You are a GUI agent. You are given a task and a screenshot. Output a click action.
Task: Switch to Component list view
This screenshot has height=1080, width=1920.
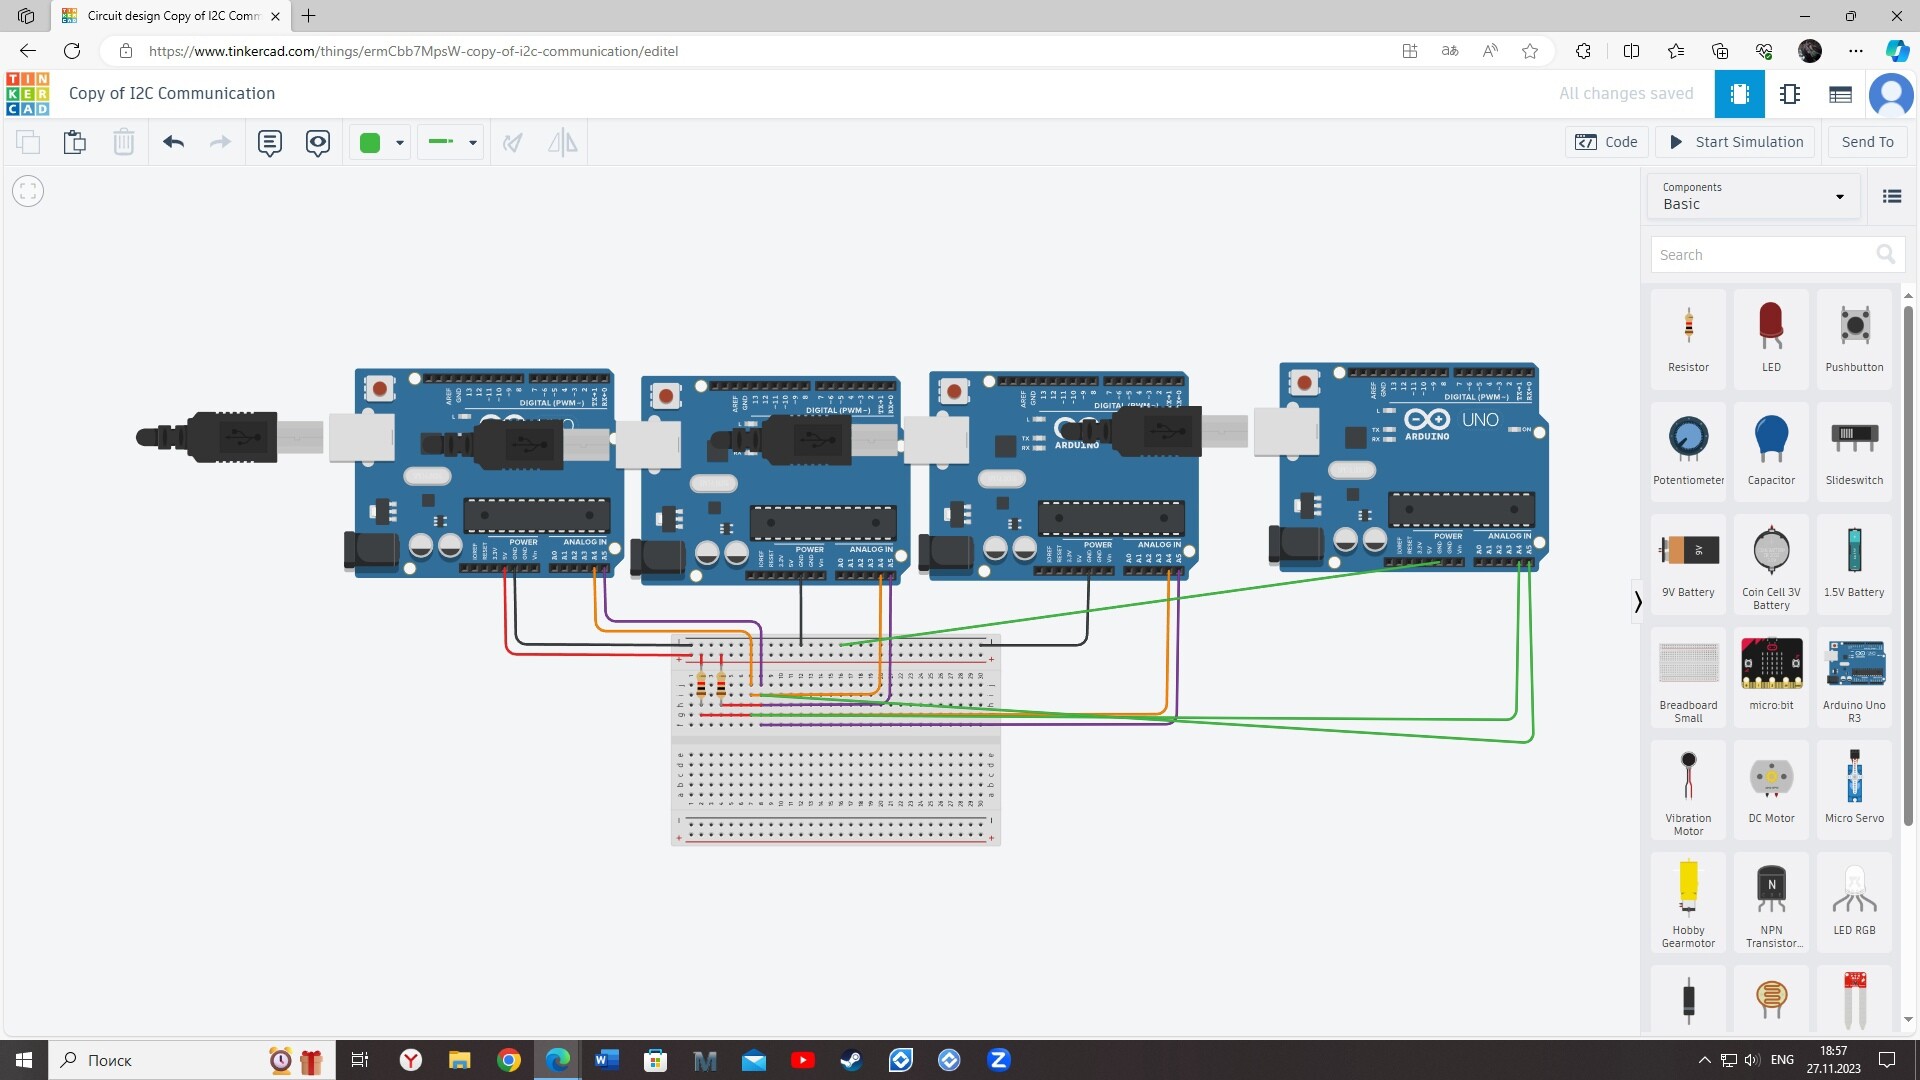(1840, 94)
